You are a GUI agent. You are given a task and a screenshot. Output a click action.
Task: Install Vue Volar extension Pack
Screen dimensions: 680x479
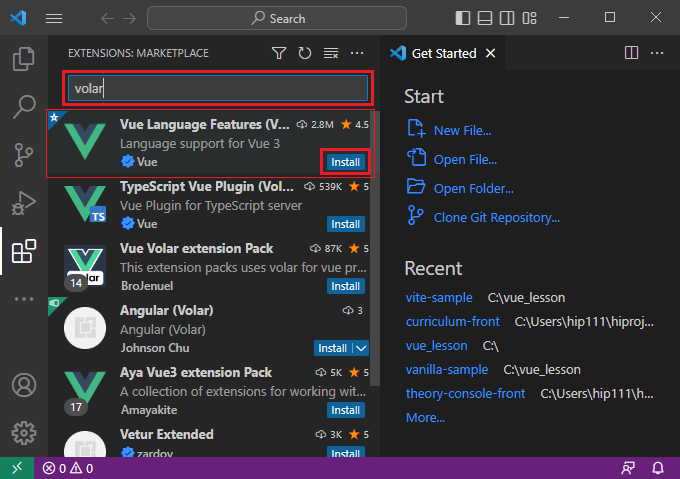point(345,286)
